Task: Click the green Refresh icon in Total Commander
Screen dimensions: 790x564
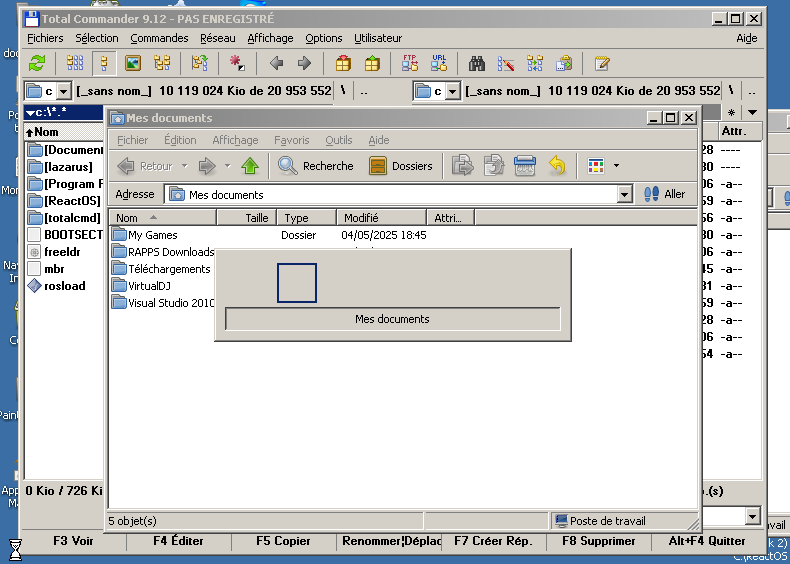Action: coord(37,63)
